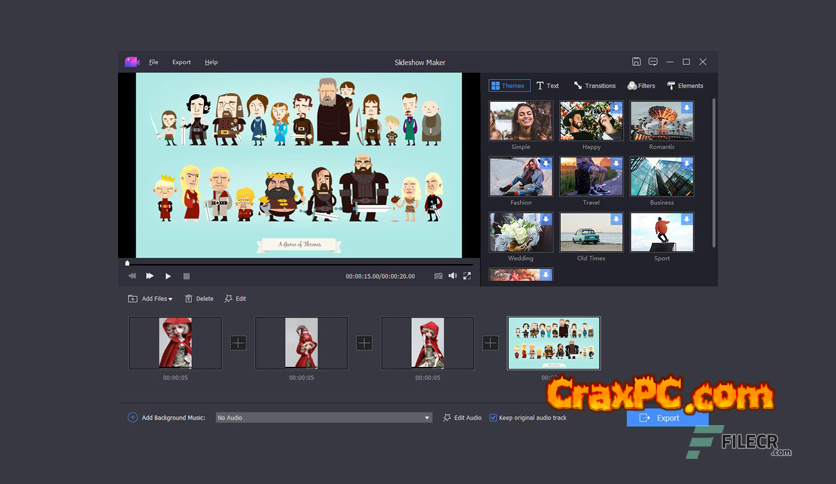Click the blue Export button
Screen dimensions: 836x484
coord(660,418)
